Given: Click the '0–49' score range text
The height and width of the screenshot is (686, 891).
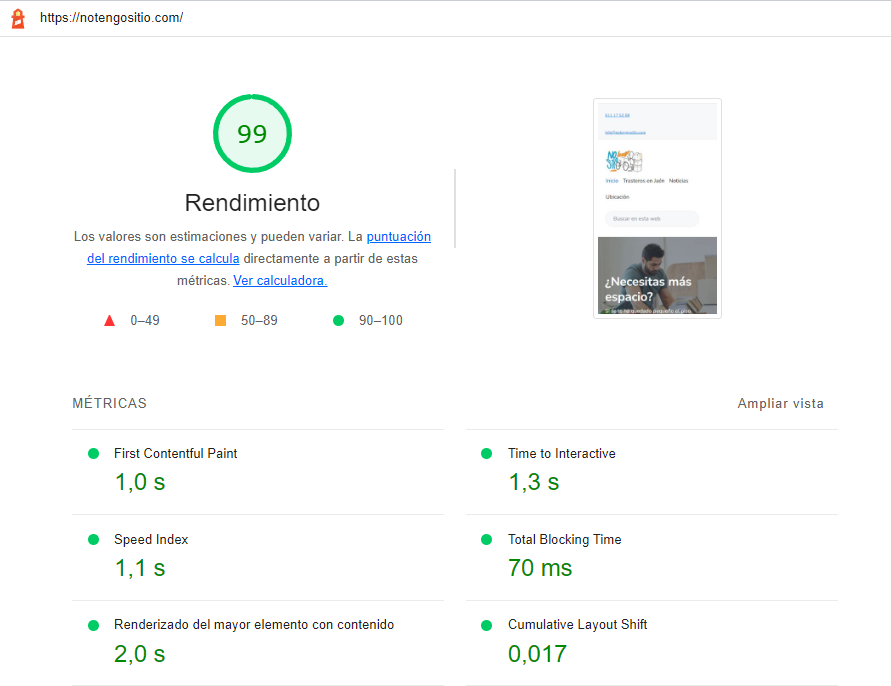Looking at the screenshot, I should pos(145,321).
